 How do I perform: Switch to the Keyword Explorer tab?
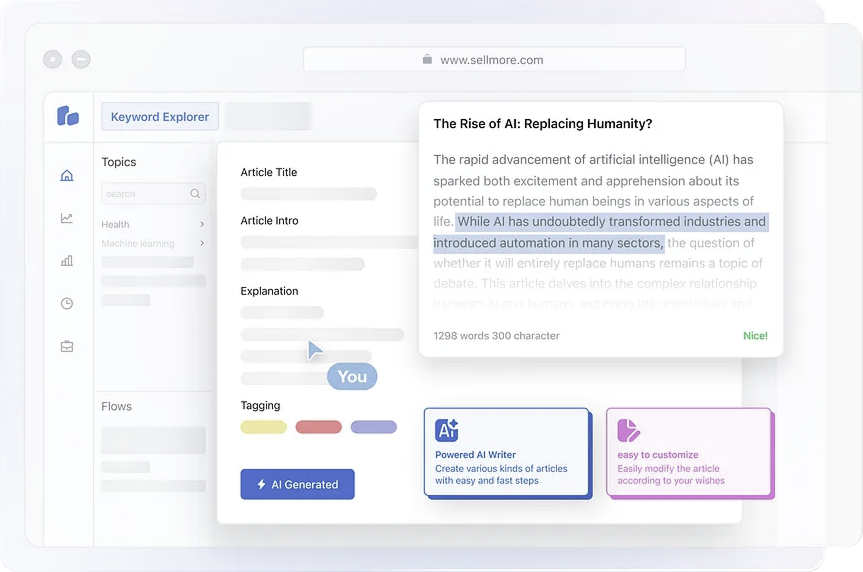point(160,117)
